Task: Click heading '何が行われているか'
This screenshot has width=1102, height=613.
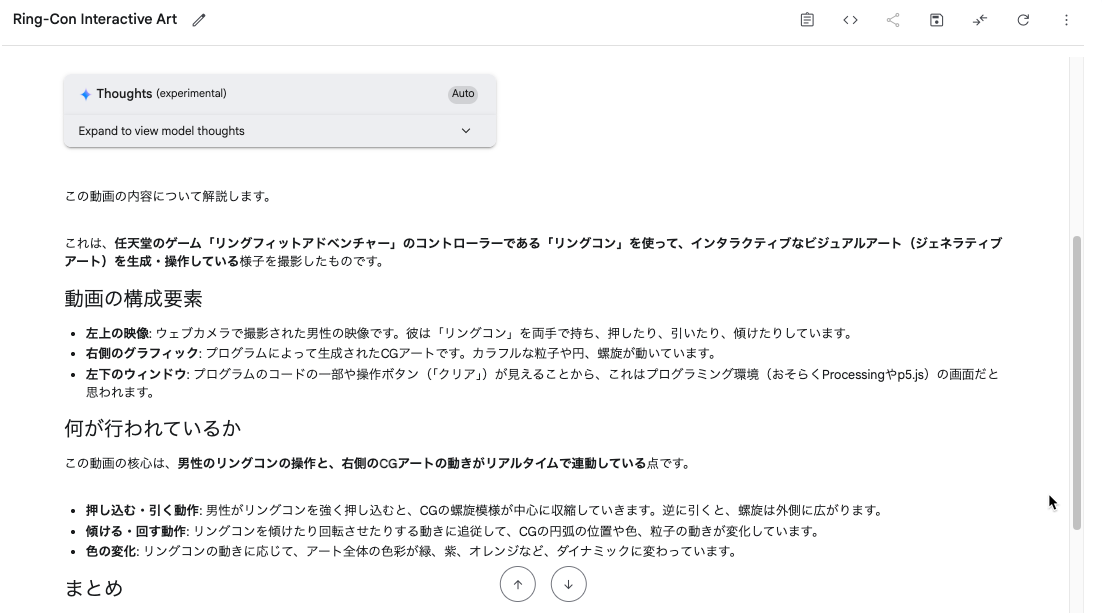Action: click(x=153, y=428)
